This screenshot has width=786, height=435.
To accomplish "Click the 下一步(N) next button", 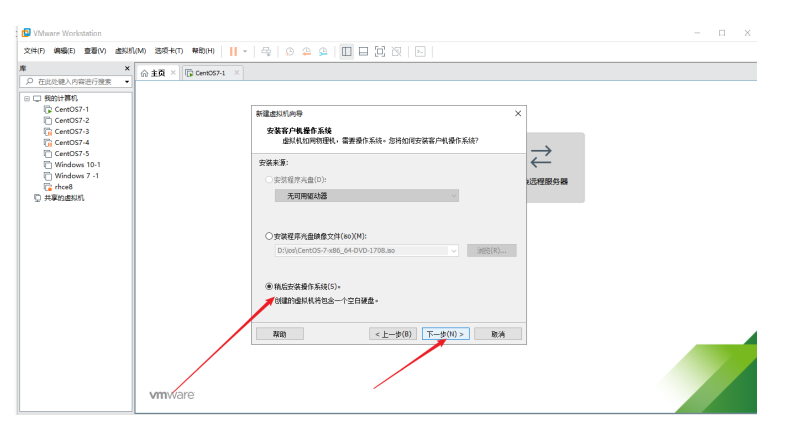I will 446,334.
